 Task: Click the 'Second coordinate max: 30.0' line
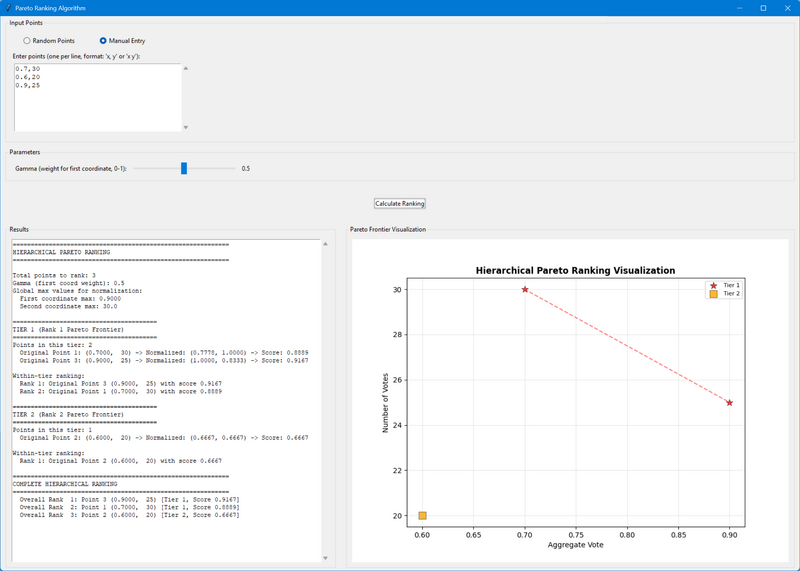pos(68,306)
